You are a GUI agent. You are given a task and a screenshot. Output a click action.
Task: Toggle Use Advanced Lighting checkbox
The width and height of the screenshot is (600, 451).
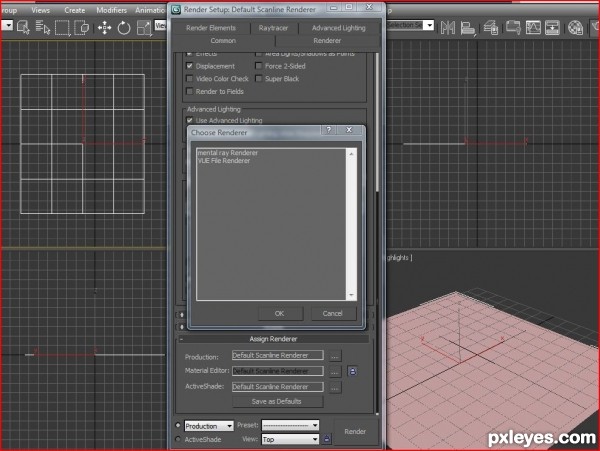(189, 120)
